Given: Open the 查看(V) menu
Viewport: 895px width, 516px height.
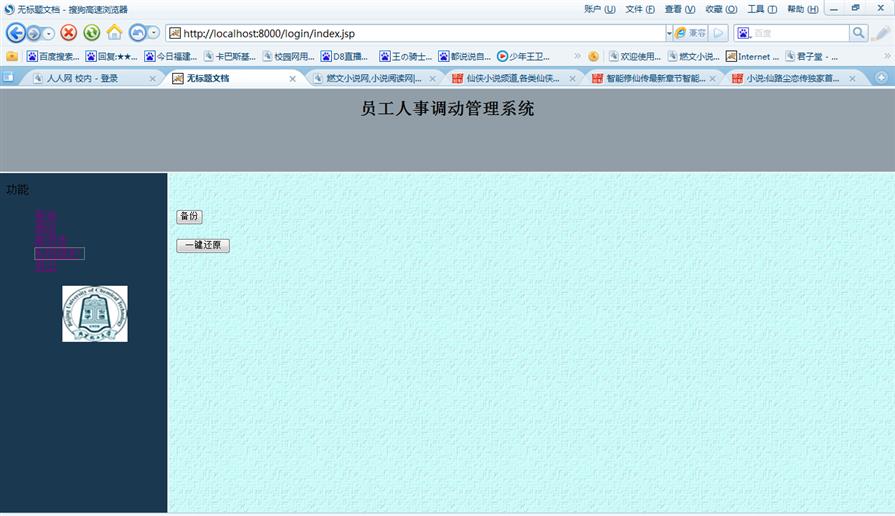Looking at the screenshot, I should click(x=680, y=9).
